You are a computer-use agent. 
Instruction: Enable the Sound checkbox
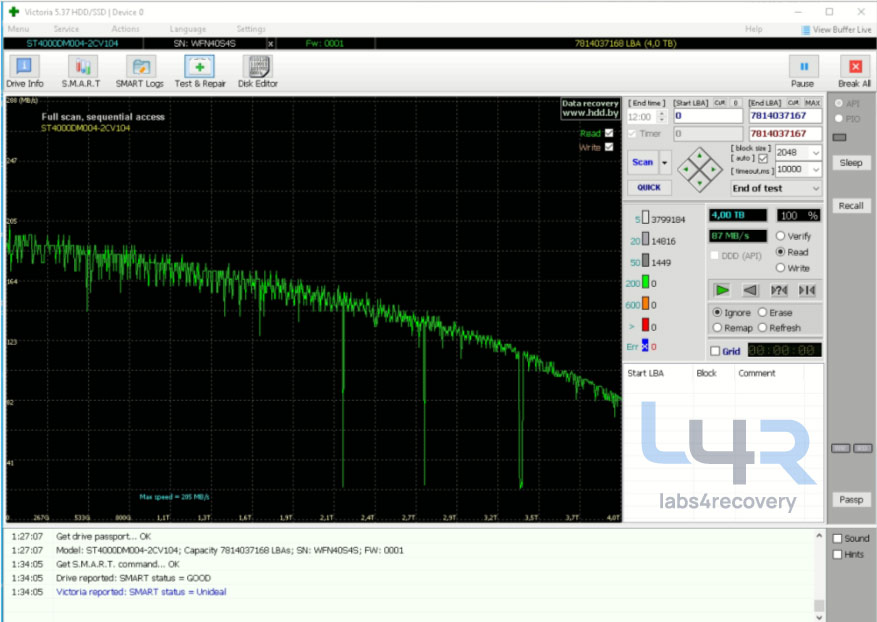(837, 539)
